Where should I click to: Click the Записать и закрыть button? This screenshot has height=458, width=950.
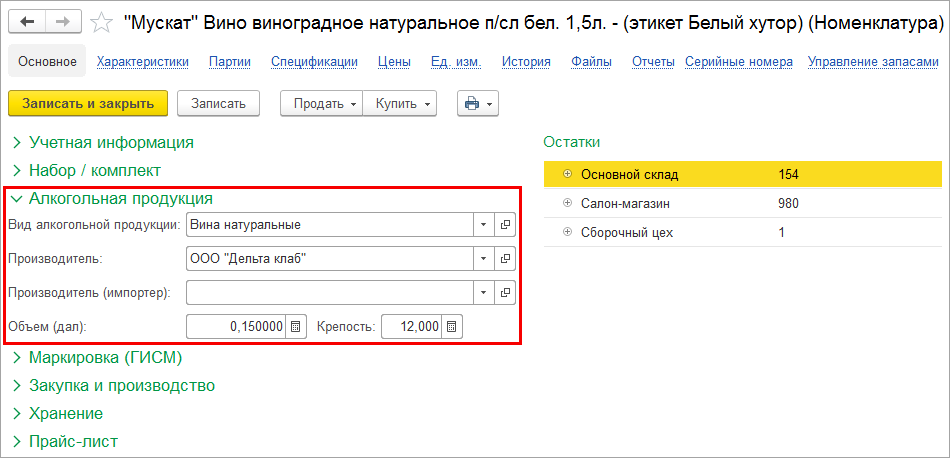[88, 103]
